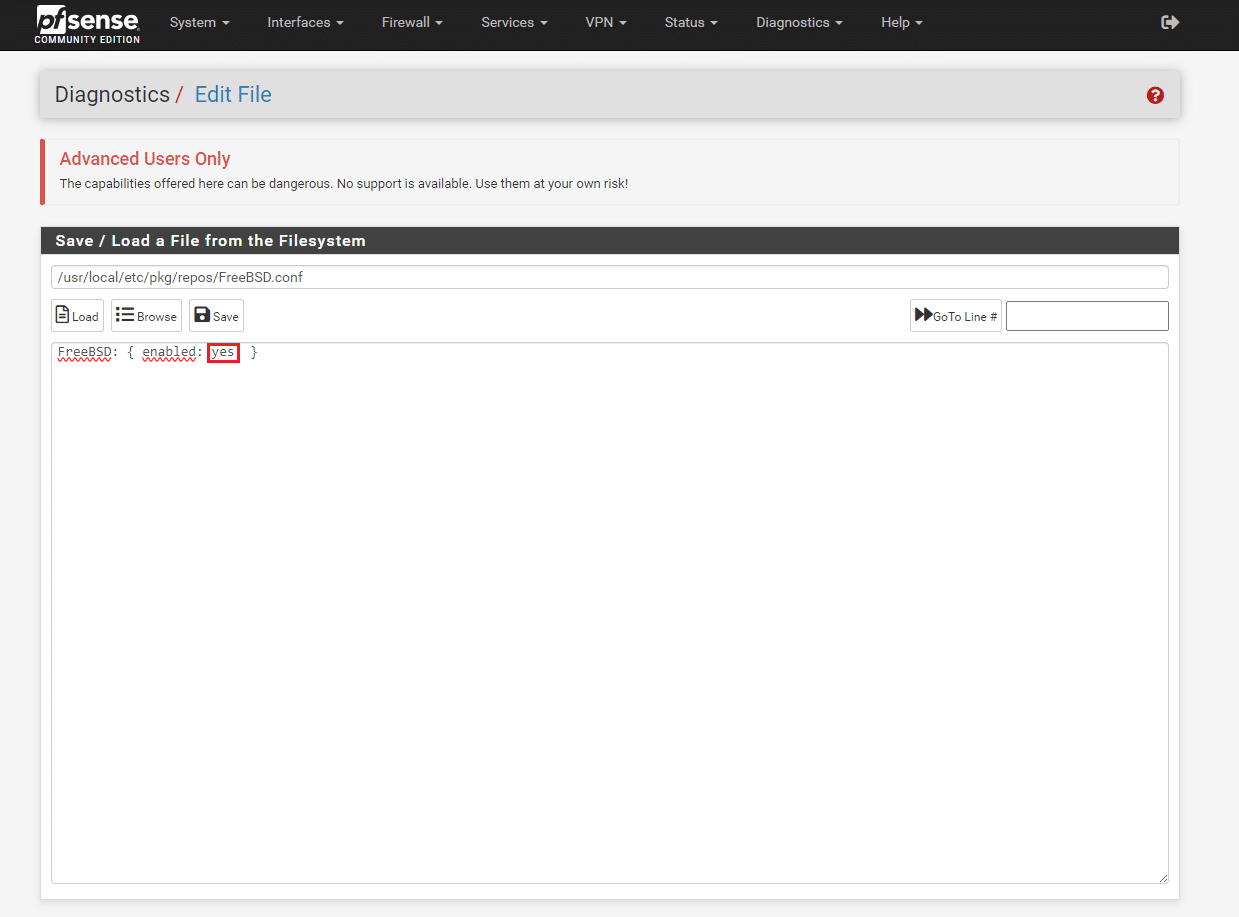The height and width of the screenshot is (917, 1239).
Task: Click the word 'FreeBSD' in the editor
Action: click(85, 353)
